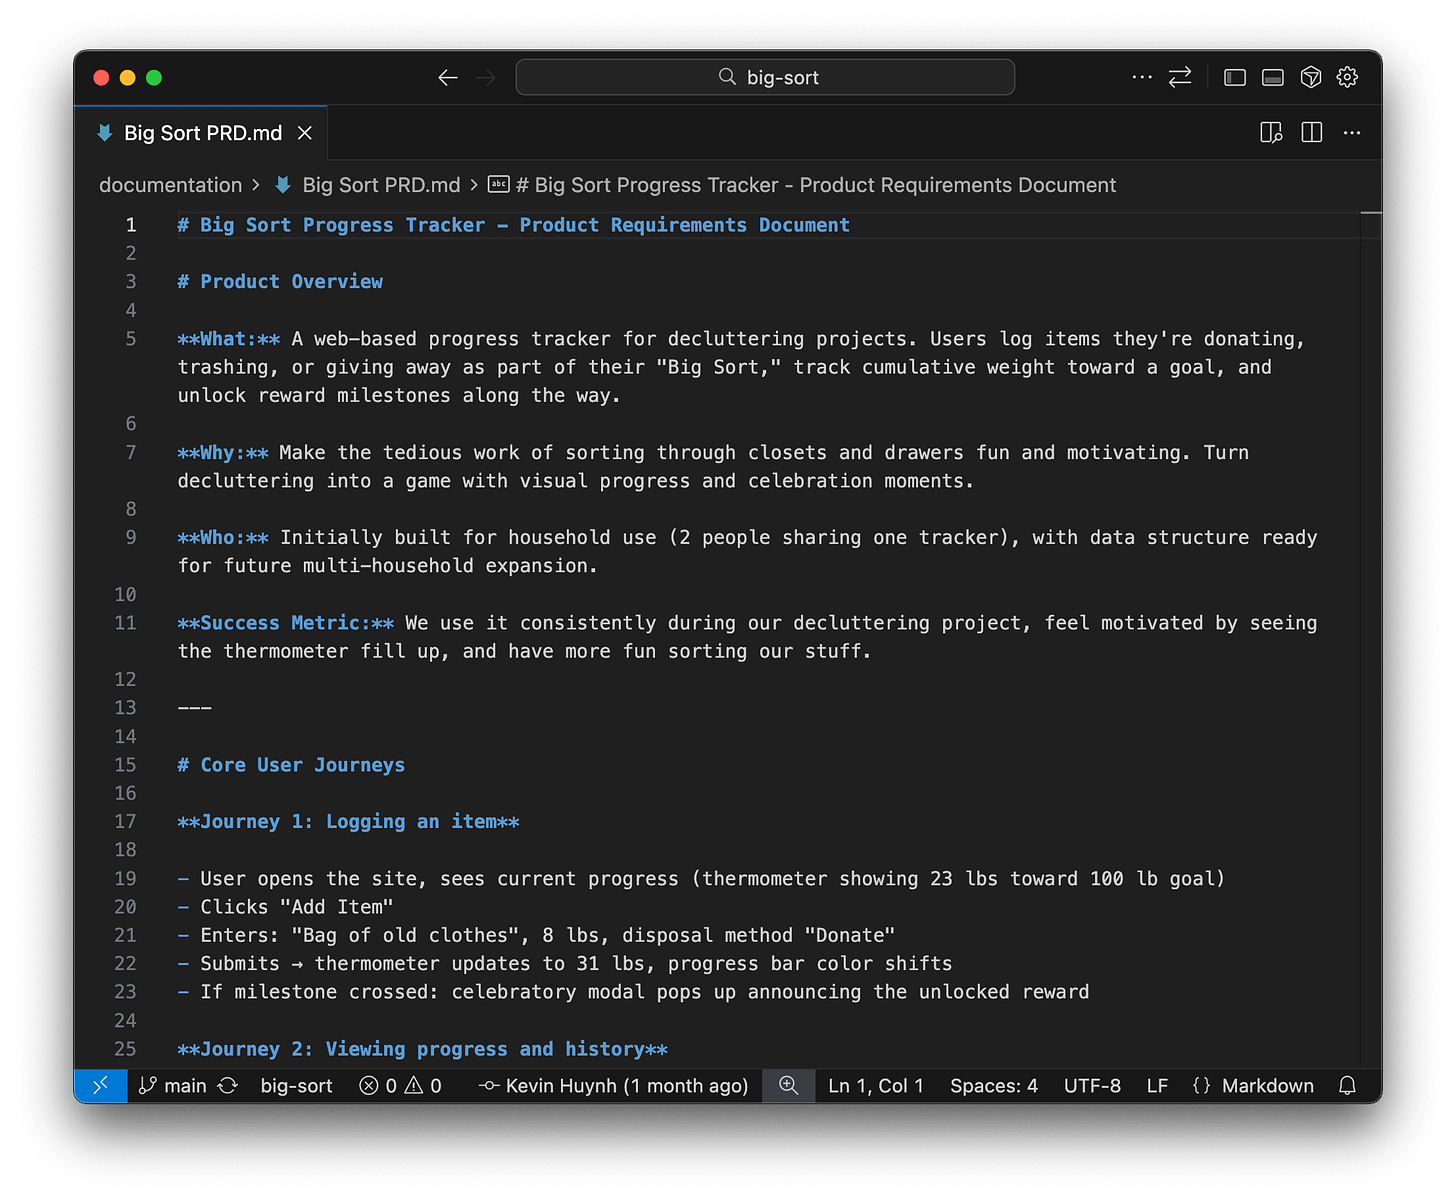
Task: Check errors and warnings in status bar
Action: [x=399, y=1085]
